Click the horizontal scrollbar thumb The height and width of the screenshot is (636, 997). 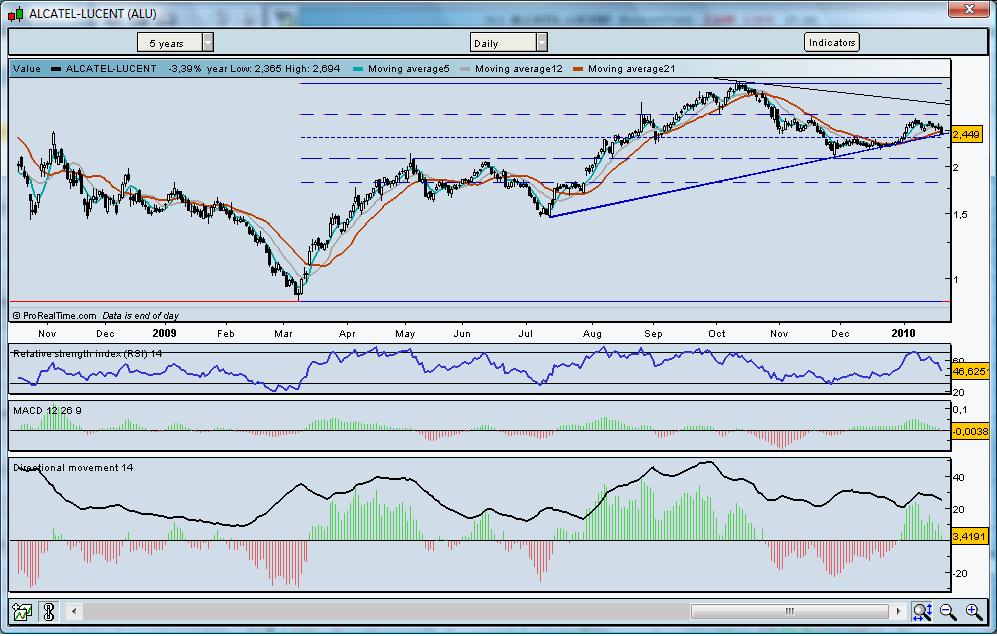(789, 611)
